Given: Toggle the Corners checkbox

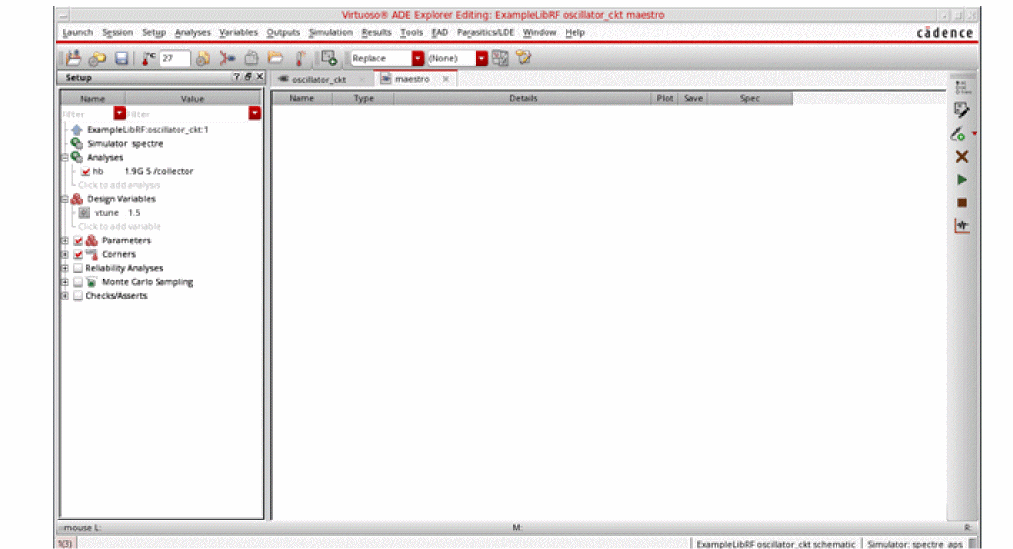Looking at the screenshot, I should (x=78, y=254).
